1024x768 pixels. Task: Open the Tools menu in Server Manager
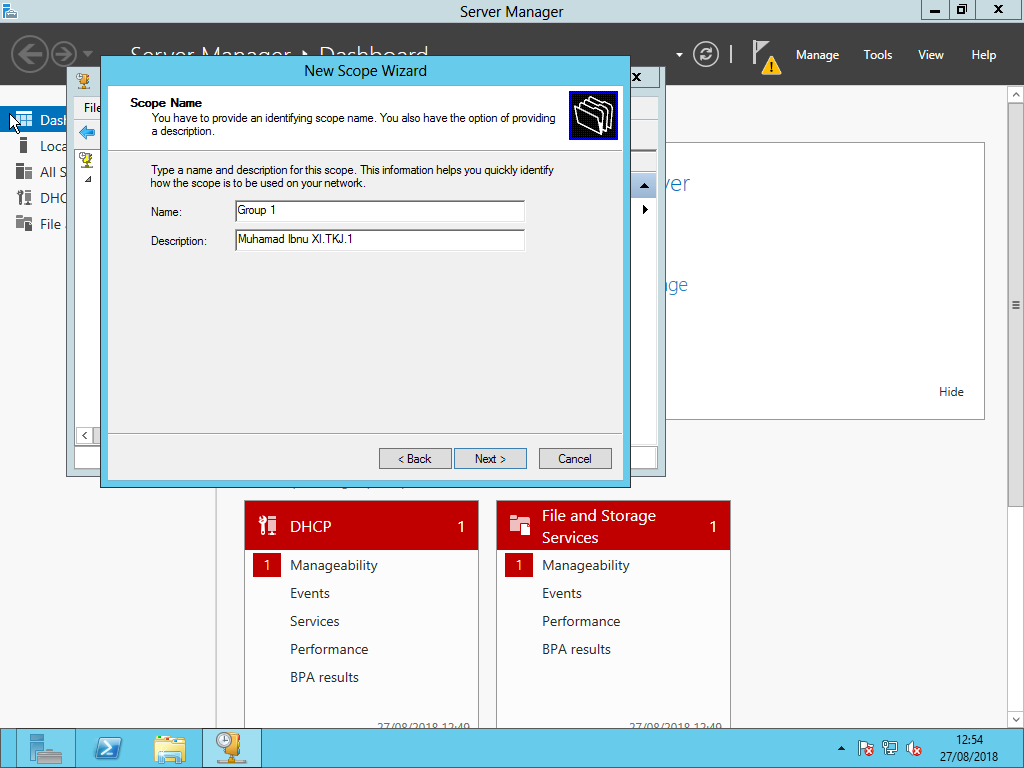click(877, 55)
